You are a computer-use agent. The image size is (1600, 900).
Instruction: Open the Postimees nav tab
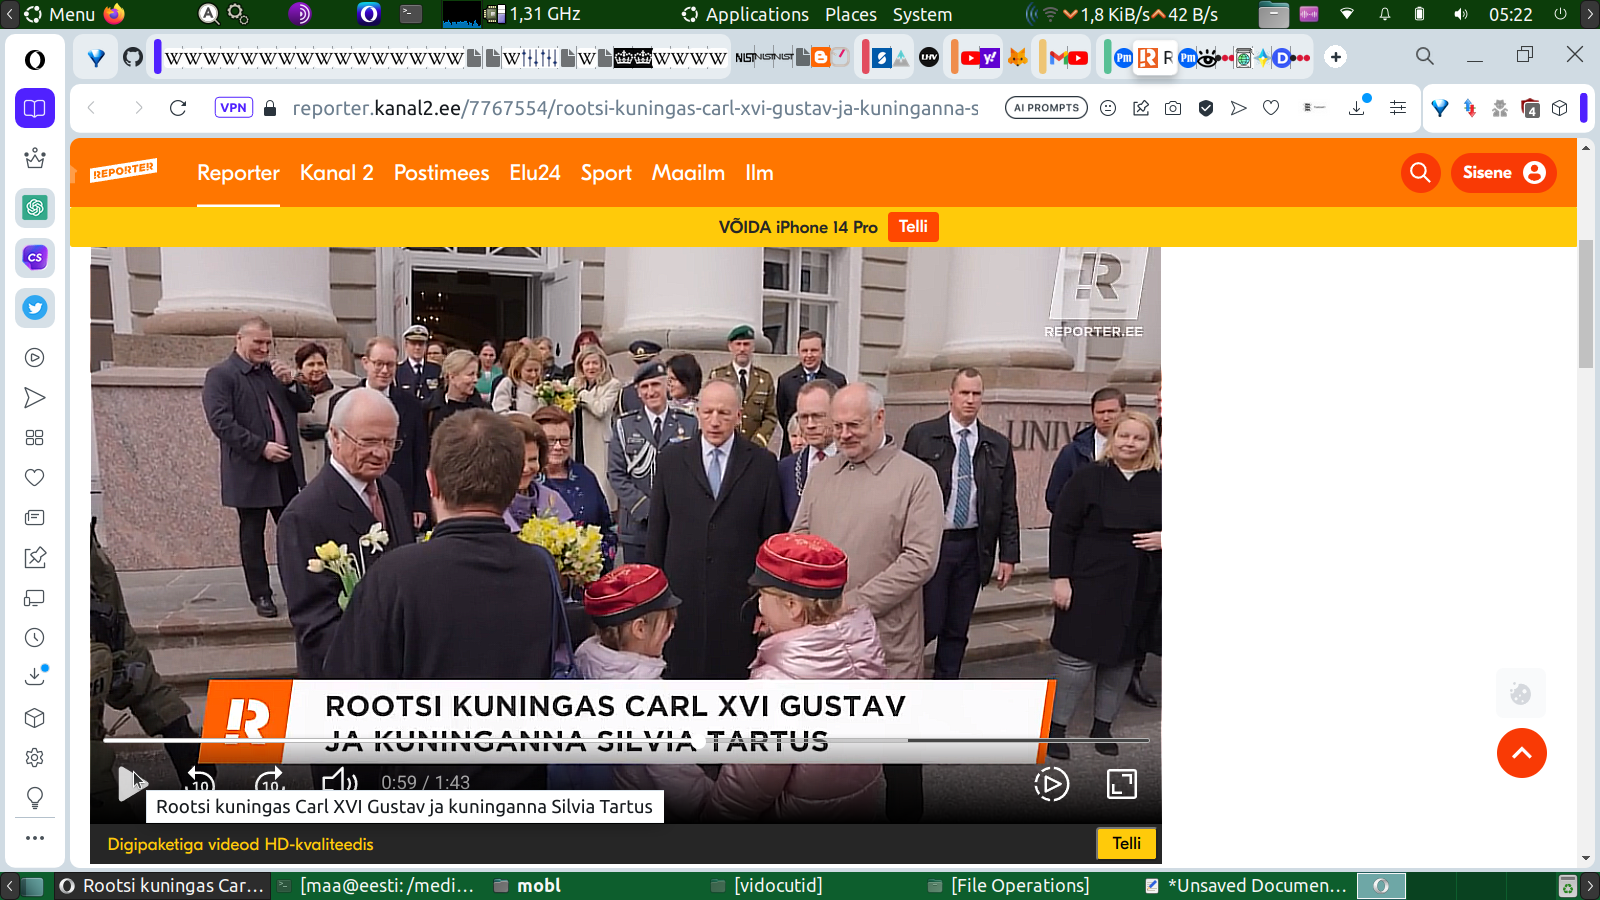tap(442, 173)
